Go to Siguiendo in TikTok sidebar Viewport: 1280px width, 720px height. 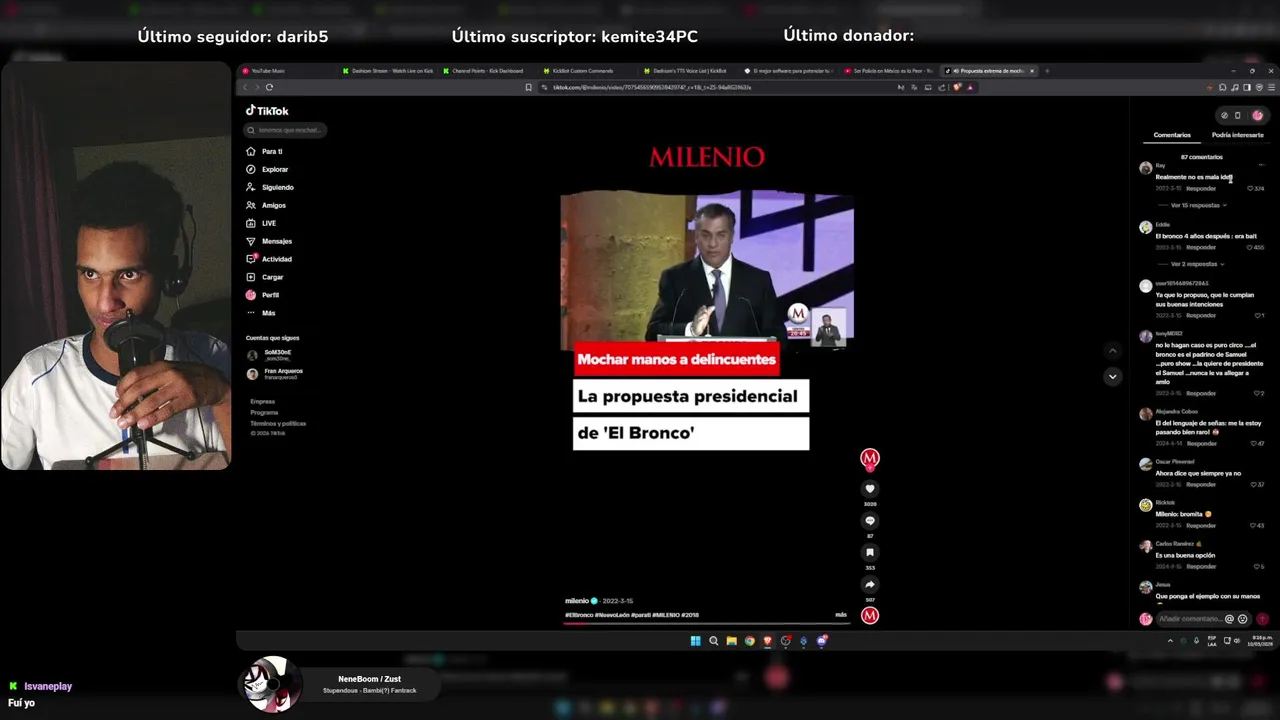pyautogui.click(x=270, y=187)
